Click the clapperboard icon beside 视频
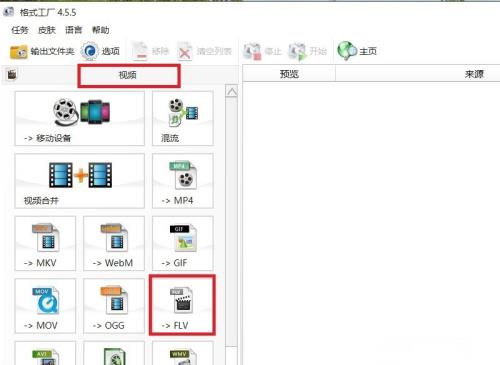This screenshot has width=500, height=365. tap(12, 74)
